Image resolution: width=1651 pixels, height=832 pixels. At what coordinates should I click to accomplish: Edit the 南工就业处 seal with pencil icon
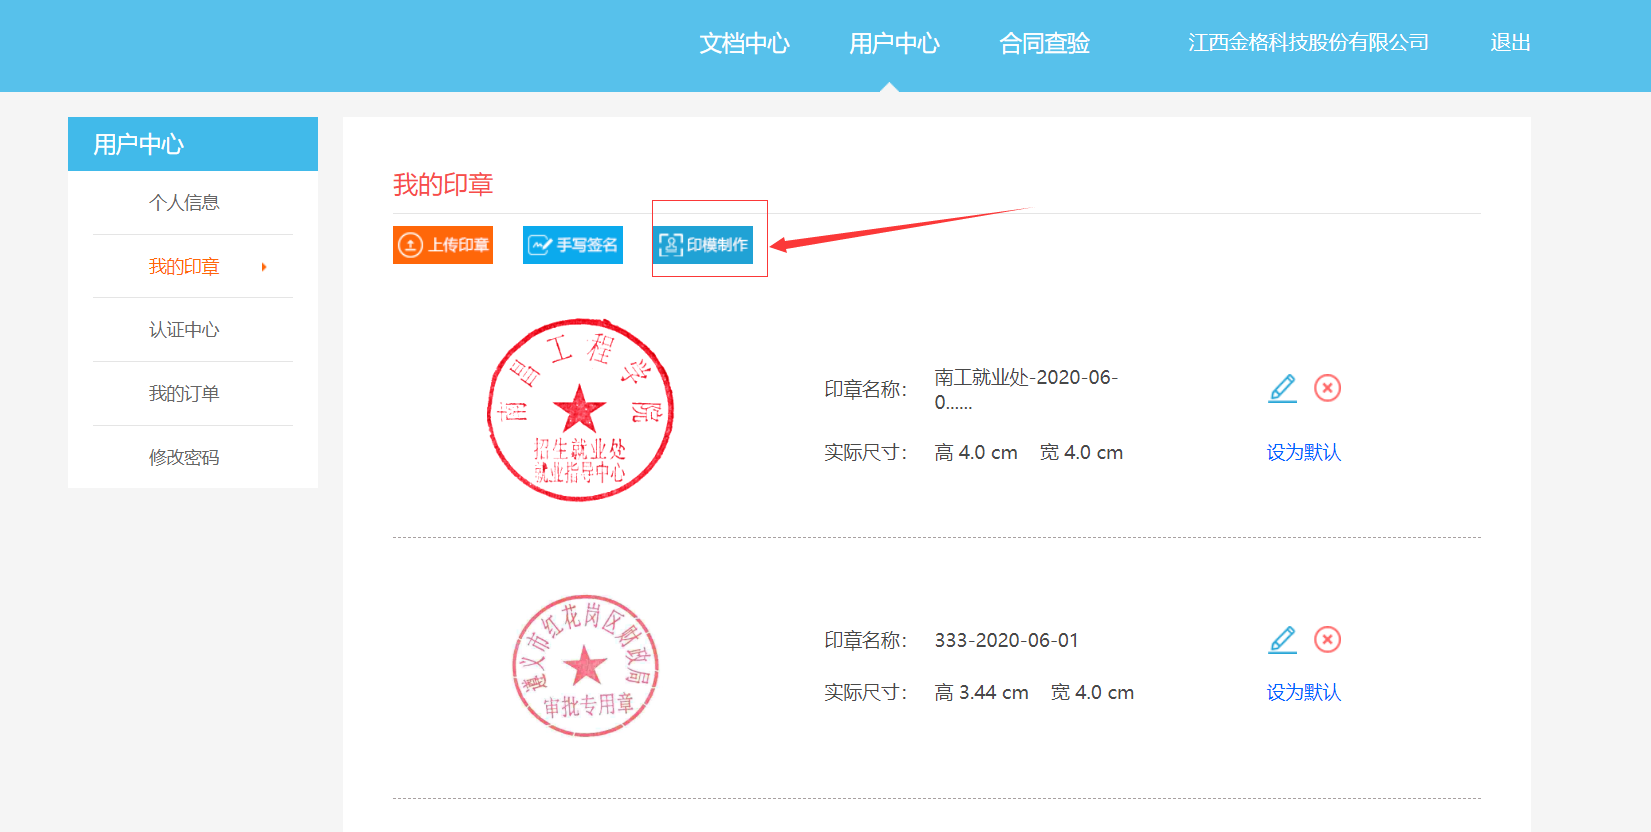[1282, 388]
